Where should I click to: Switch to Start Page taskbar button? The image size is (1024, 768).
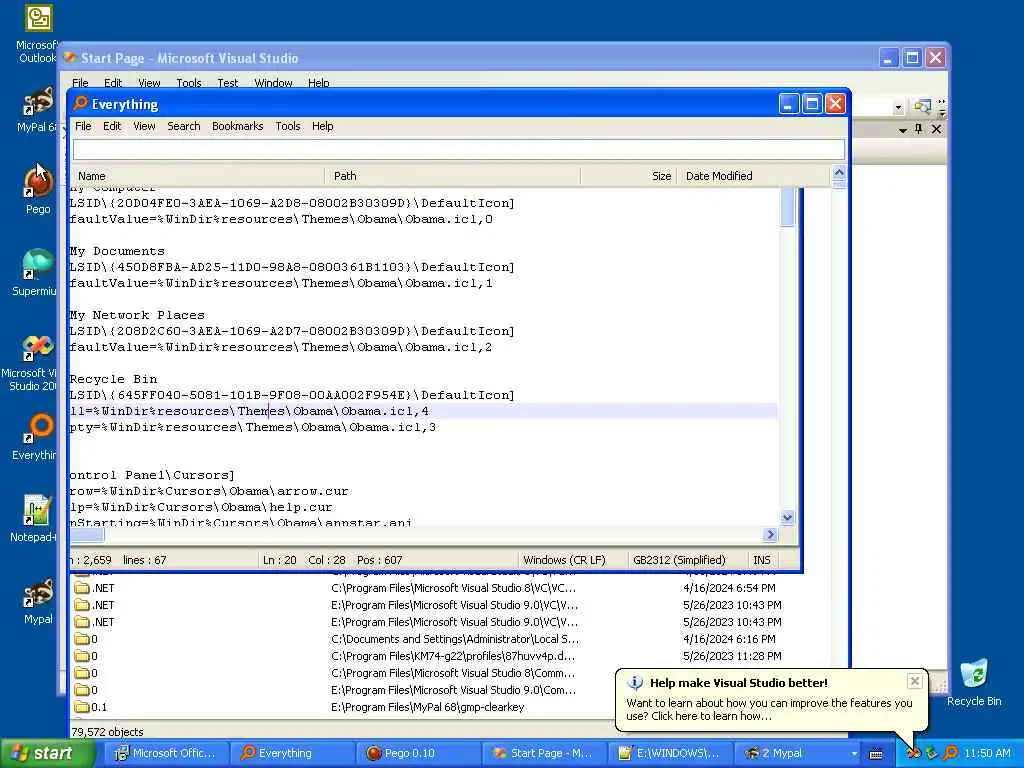click(543, 754)
